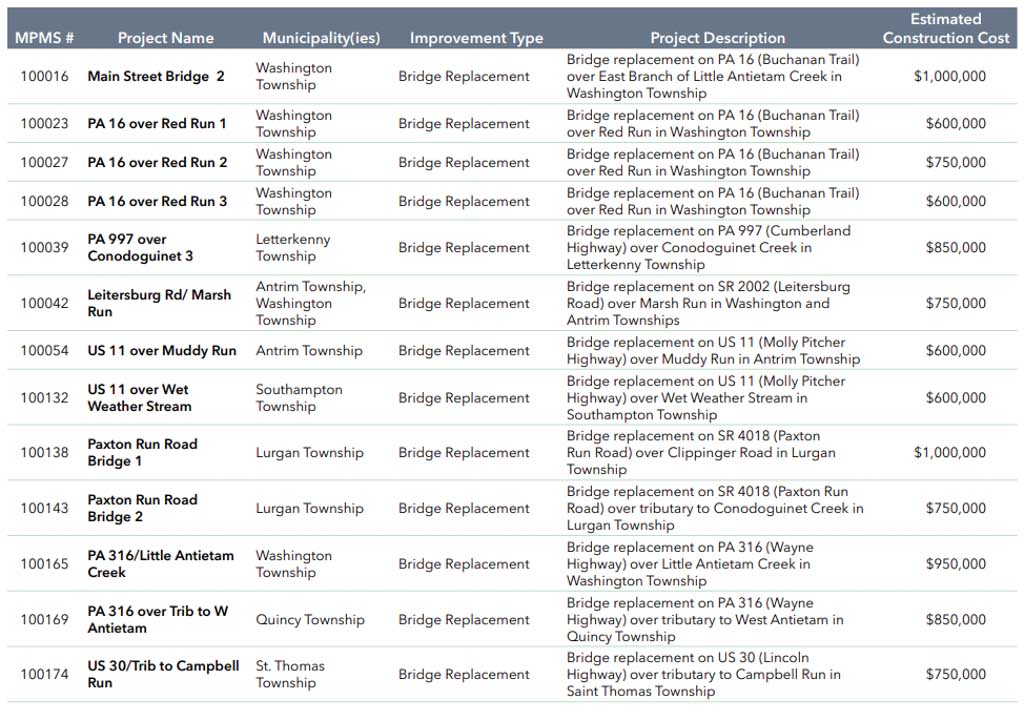Select the St. Thomas Township municipality cell
This screenshot has width=1024, height=720.
(x=290, y=674)
